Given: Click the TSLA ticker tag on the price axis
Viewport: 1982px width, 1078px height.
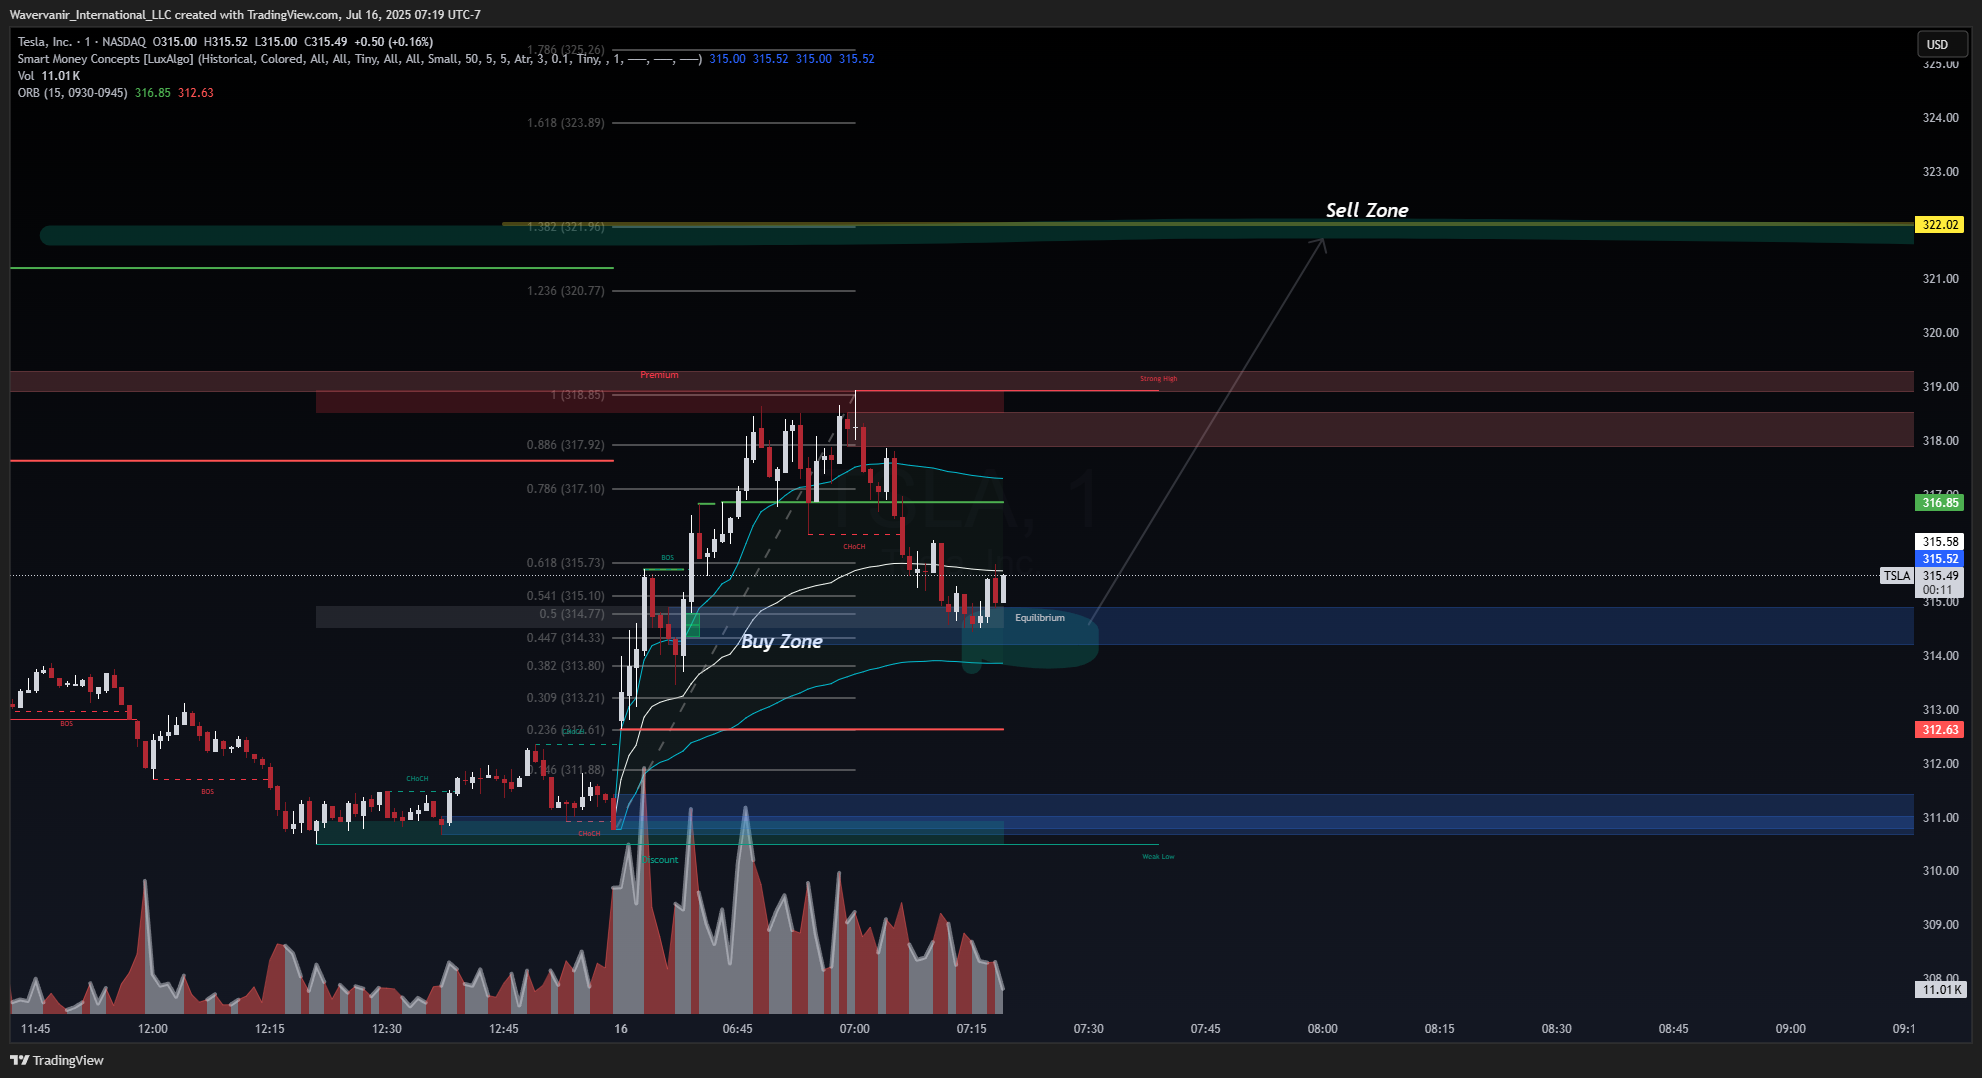Looking at the screenshot, I should pyautogui.click(x=1896, y=576).
